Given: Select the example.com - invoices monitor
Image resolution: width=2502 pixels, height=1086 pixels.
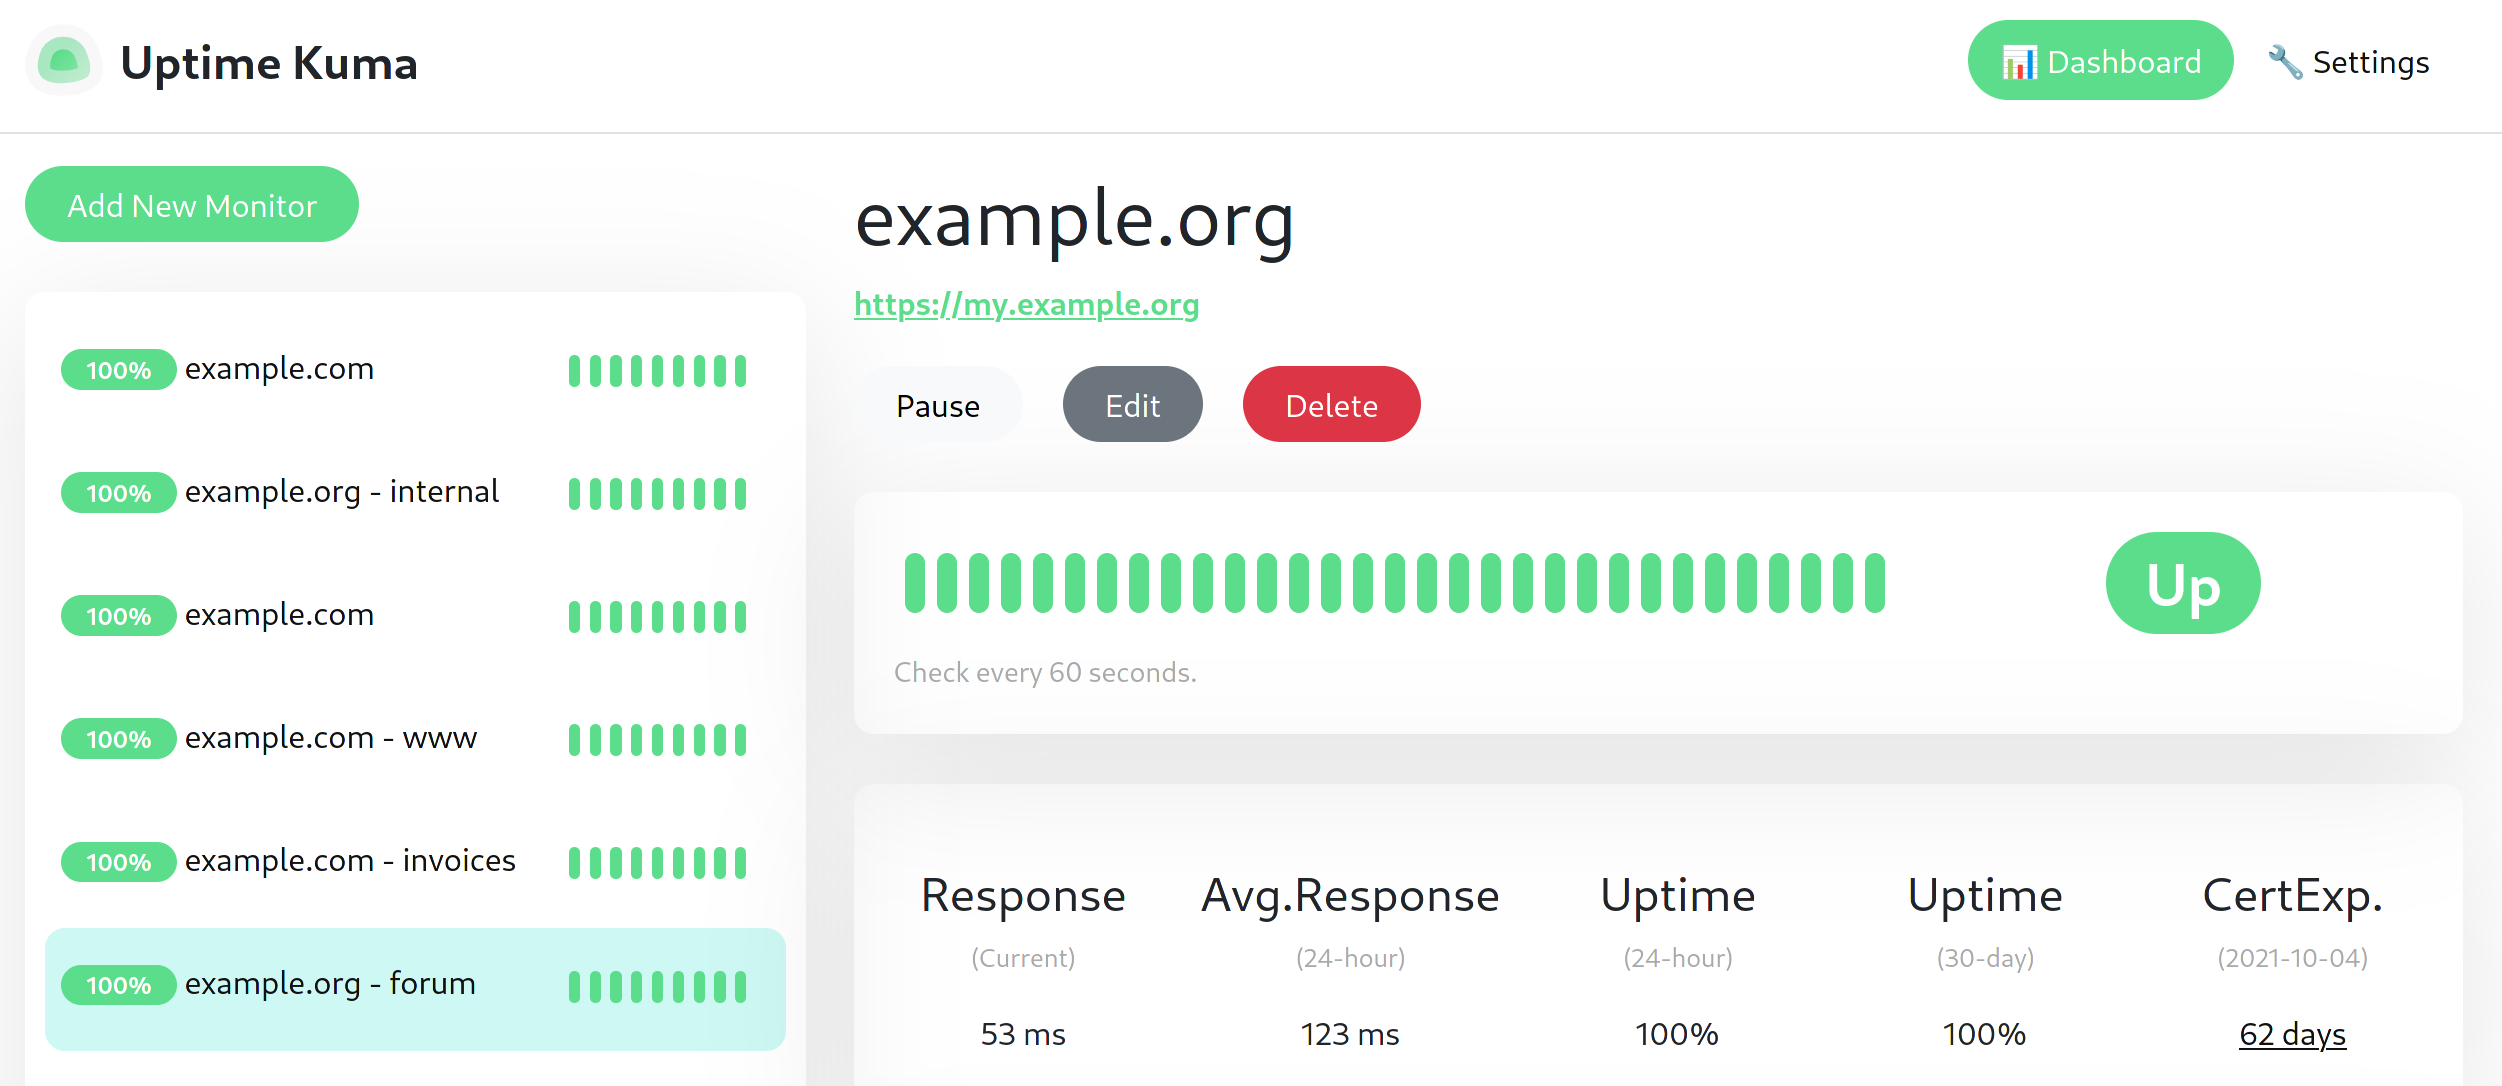Looking at the screenshot, I should pos(415,861).
